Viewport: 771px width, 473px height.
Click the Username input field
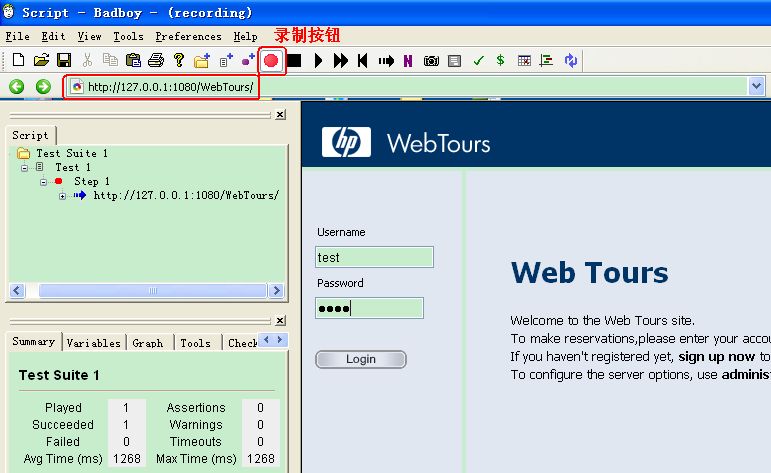(x=374, y=257)
